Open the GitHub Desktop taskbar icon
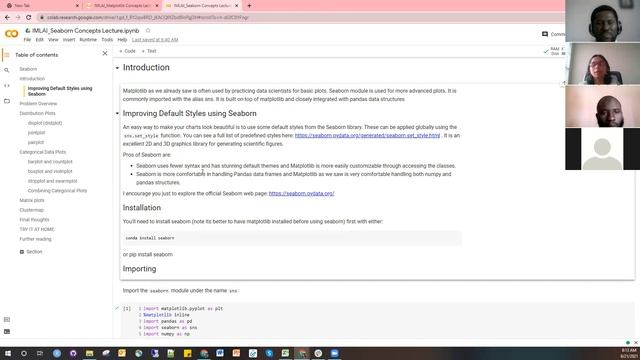Screen dimensions: 640x360 [73, 353]
